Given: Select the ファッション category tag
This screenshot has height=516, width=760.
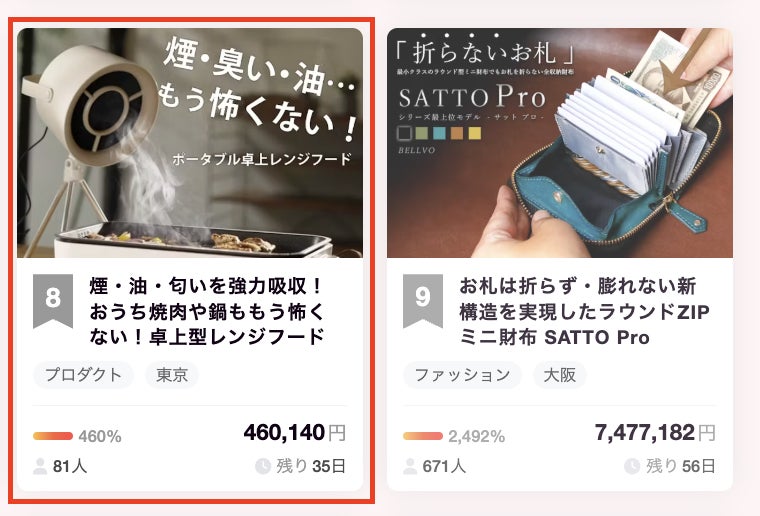Looking at the screenshot, I should tap(462, 375).
